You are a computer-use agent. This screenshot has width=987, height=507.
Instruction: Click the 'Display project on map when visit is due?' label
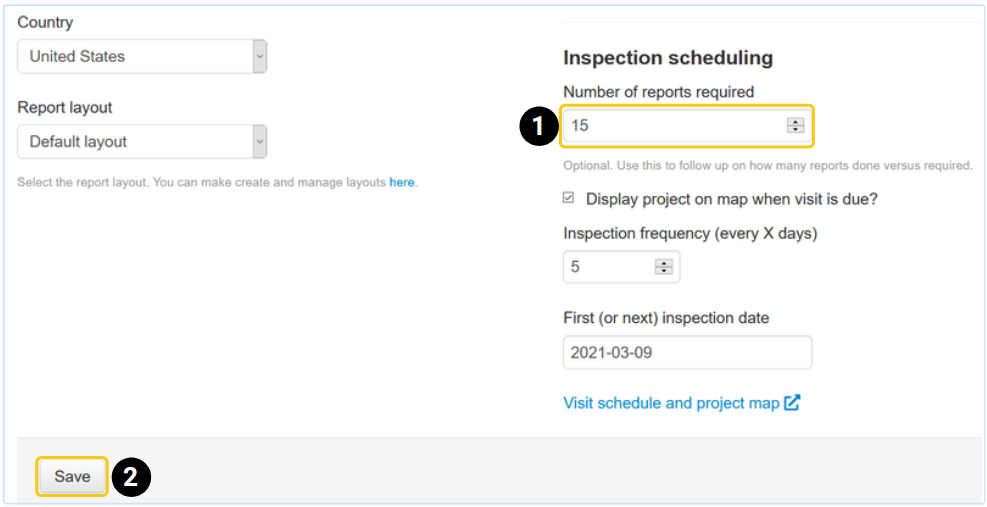coord(731,199)
